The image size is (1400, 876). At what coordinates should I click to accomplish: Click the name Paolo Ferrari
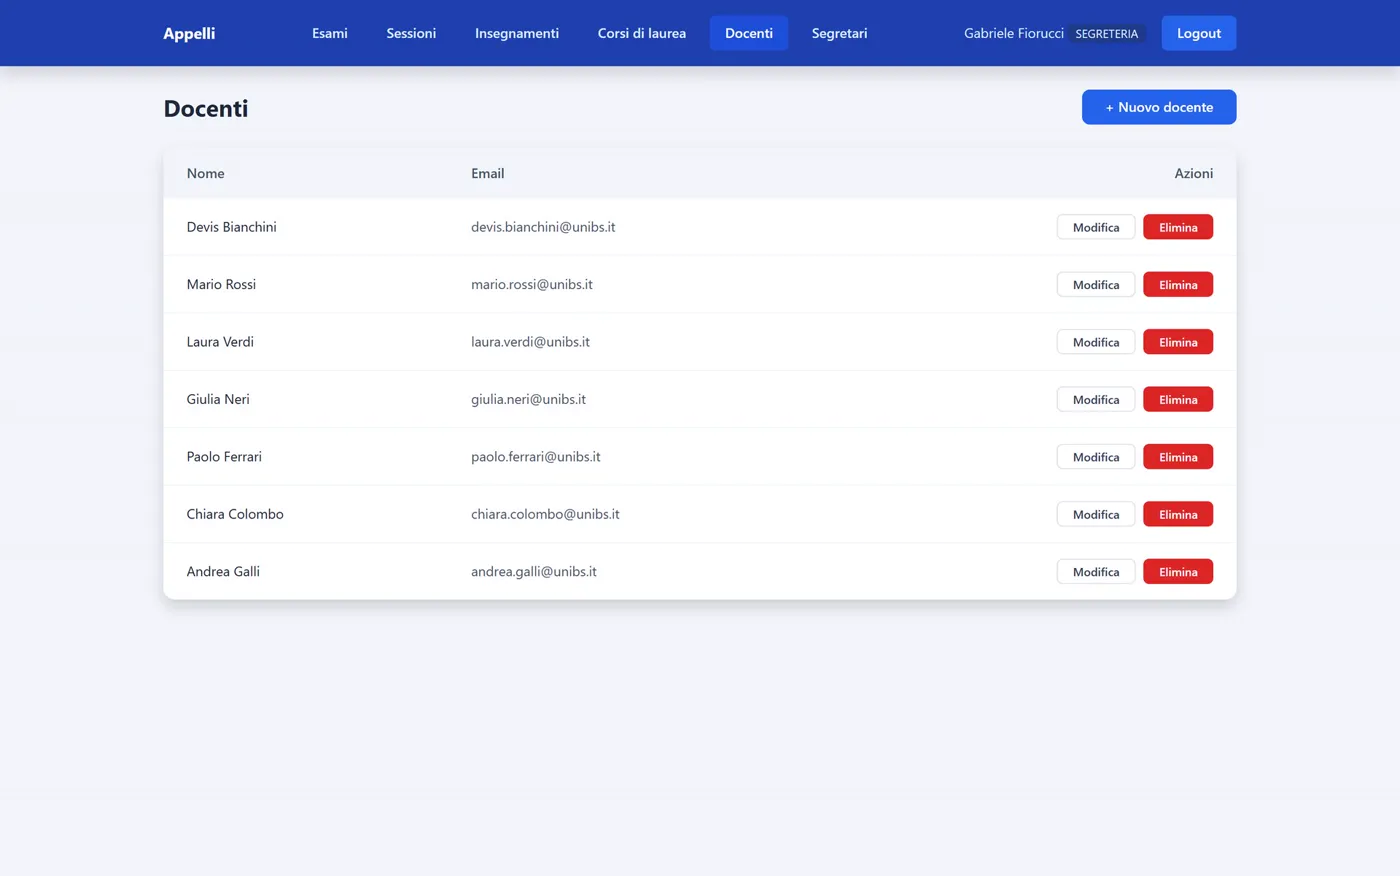pos(224,457)
